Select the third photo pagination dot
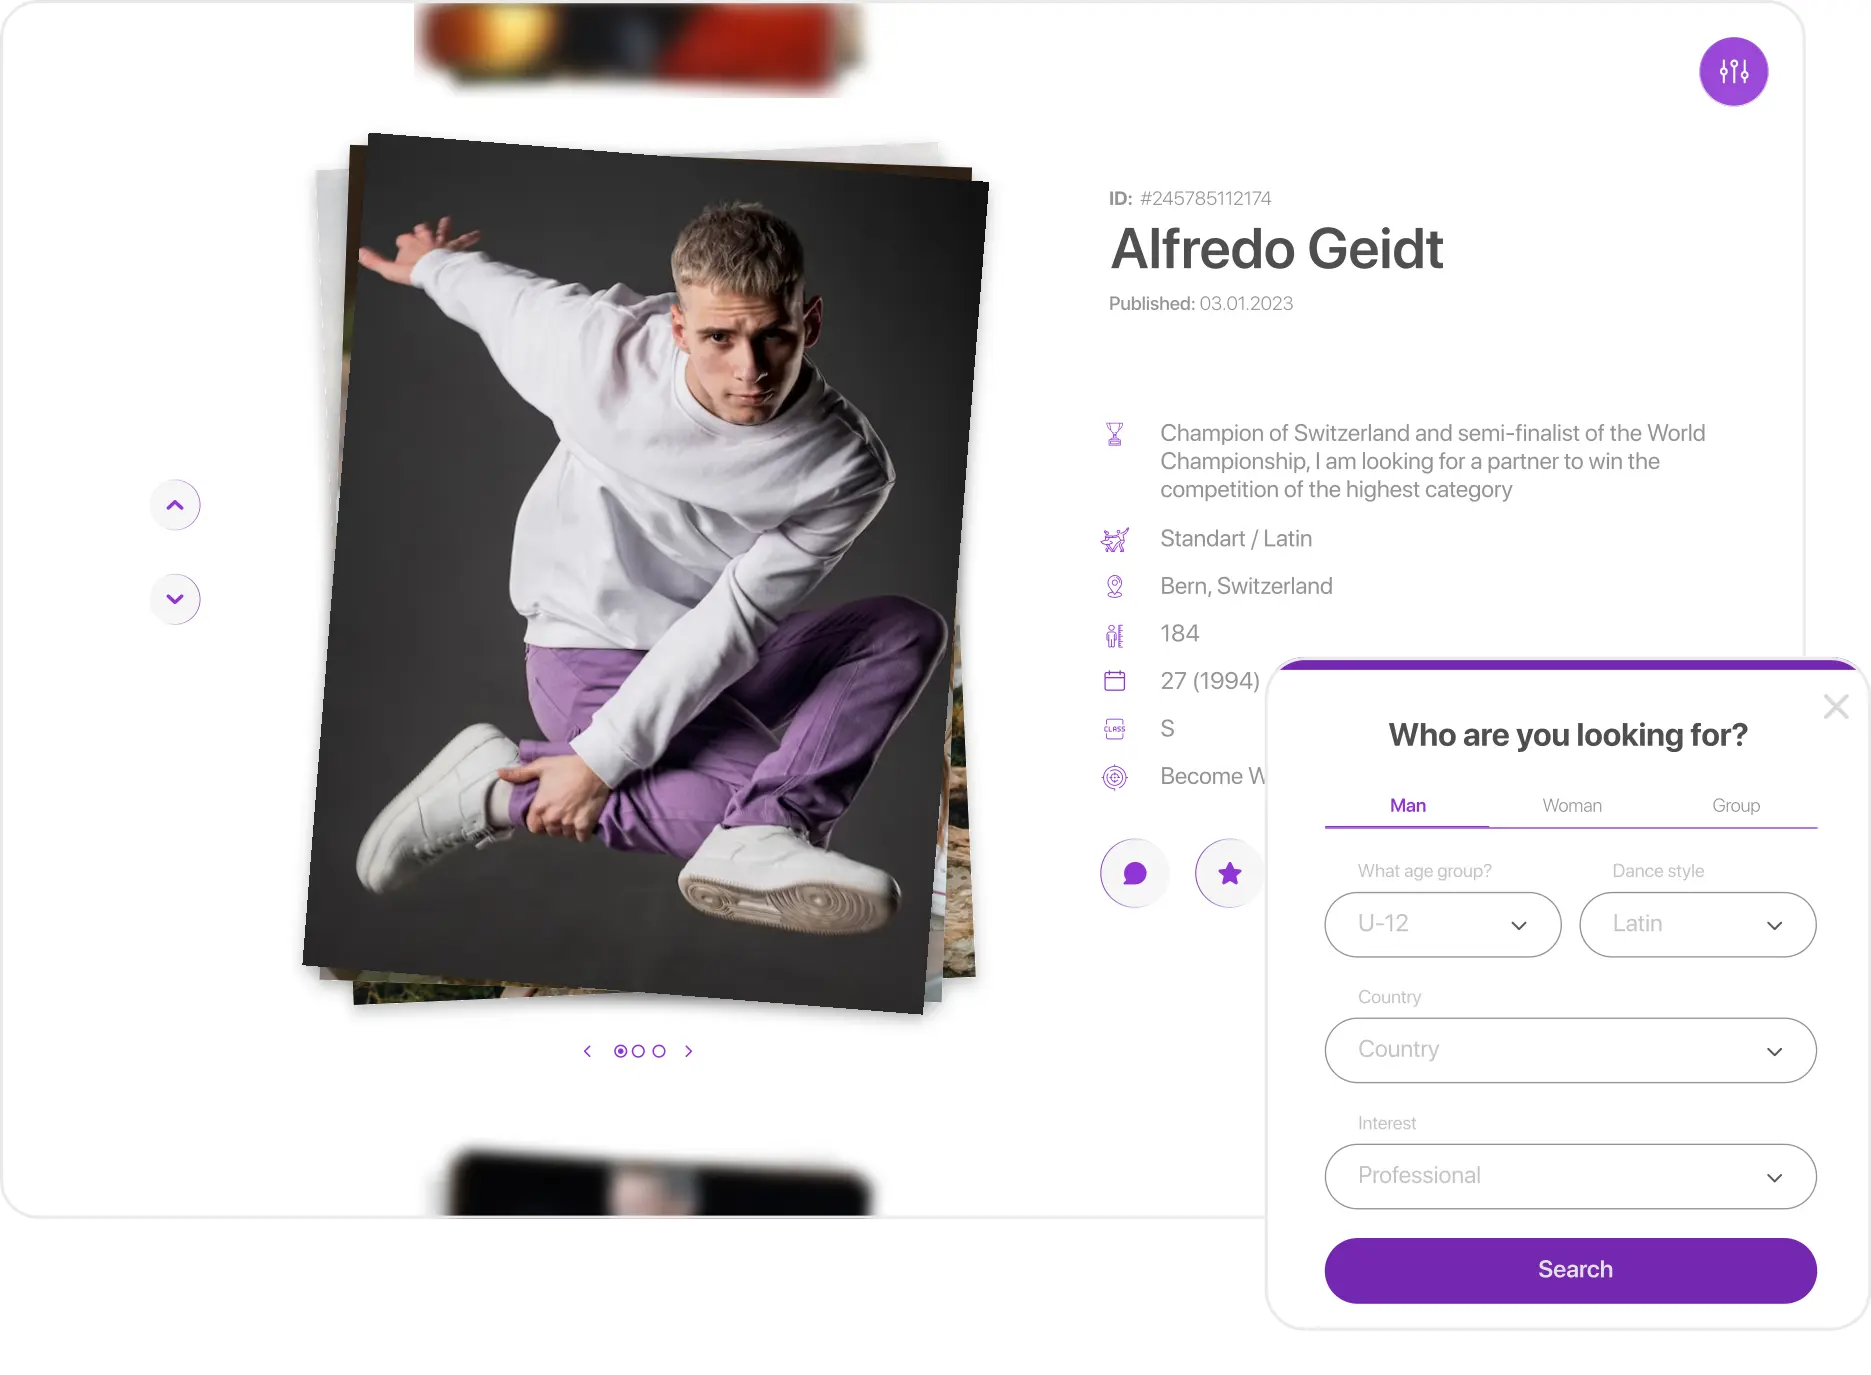Viewport: 1871px width, 1375px height. 658,1051
